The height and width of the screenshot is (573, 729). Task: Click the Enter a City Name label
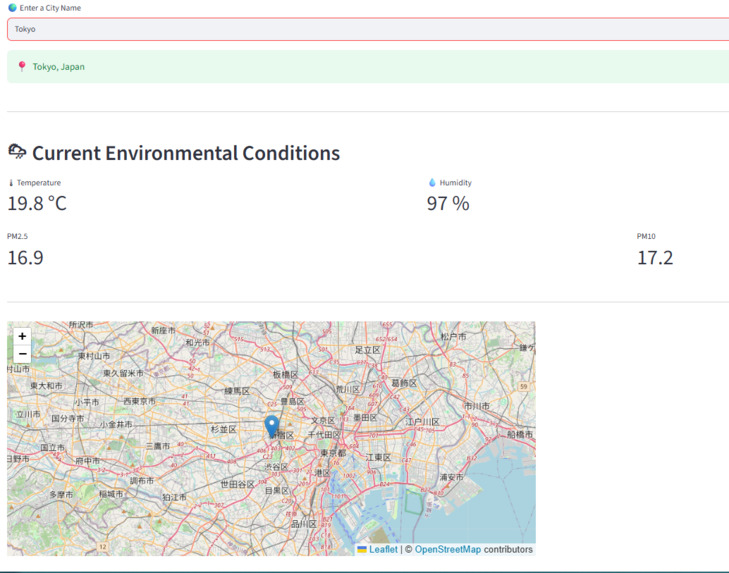point(50,8)
